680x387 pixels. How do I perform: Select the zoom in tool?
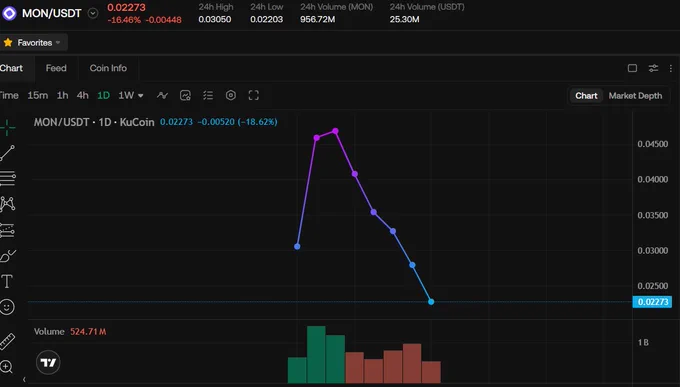click(7, 367)
